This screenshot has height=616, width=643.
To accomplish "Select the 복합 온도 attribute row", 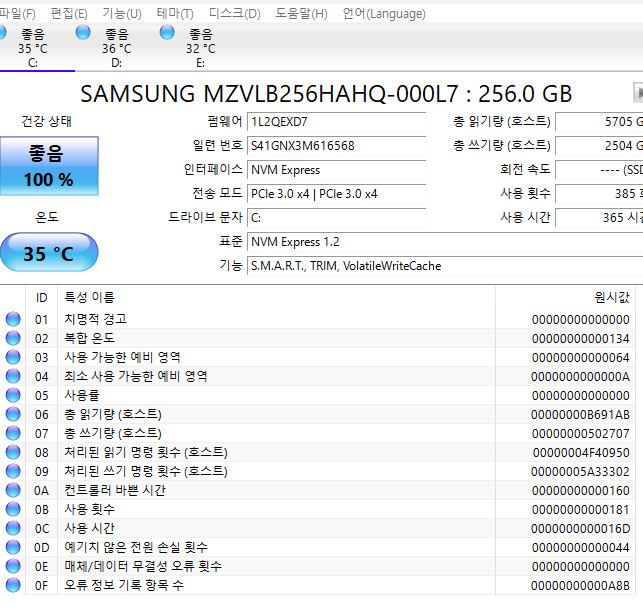I will (x=317, y=338).
